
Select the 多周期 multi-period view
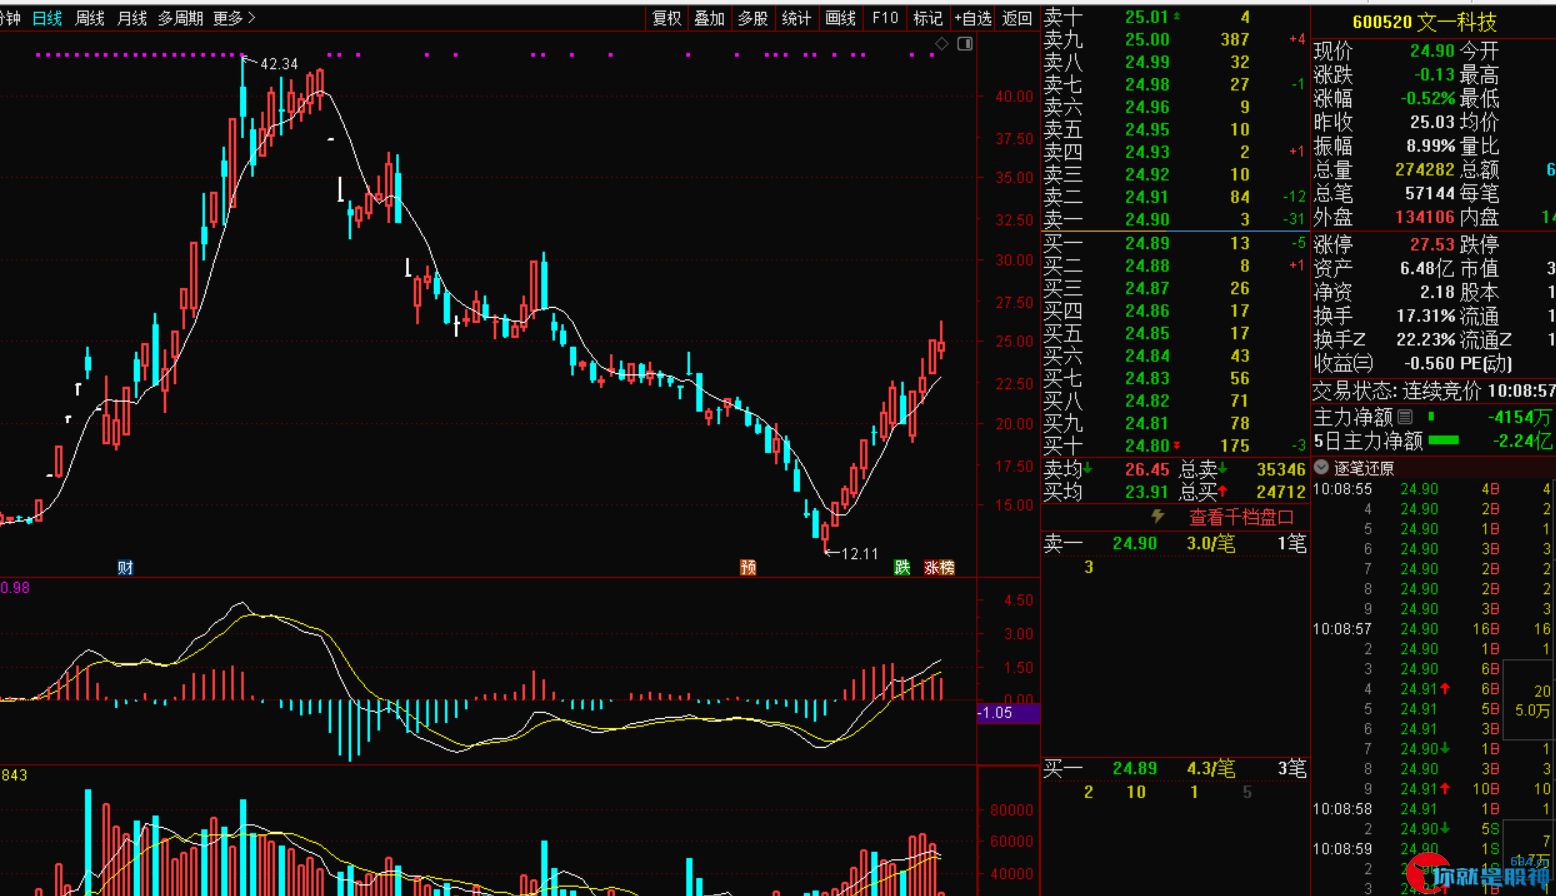(180, 18)
